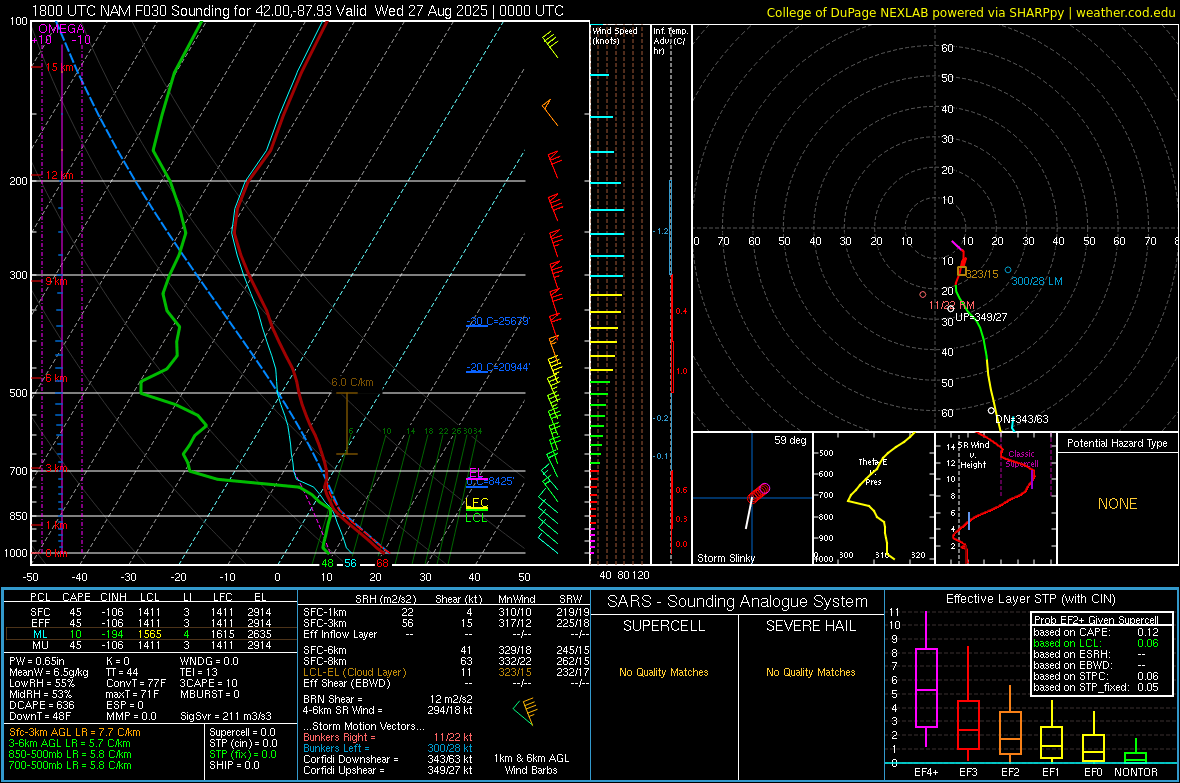Click the '12 km' height label
This screenshot has height=783, width=1180.
tap(59, 175)
